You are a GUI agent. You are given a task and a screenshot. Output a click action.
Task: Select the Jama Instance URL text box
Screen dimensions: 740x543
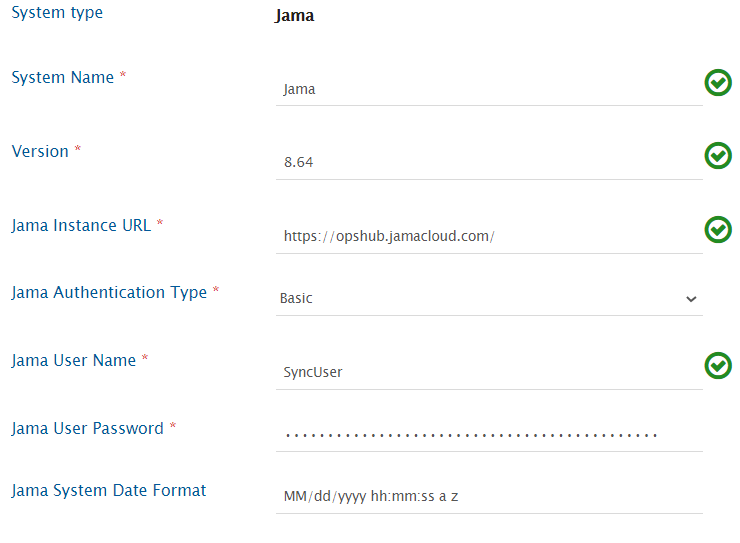pos(489,236)
